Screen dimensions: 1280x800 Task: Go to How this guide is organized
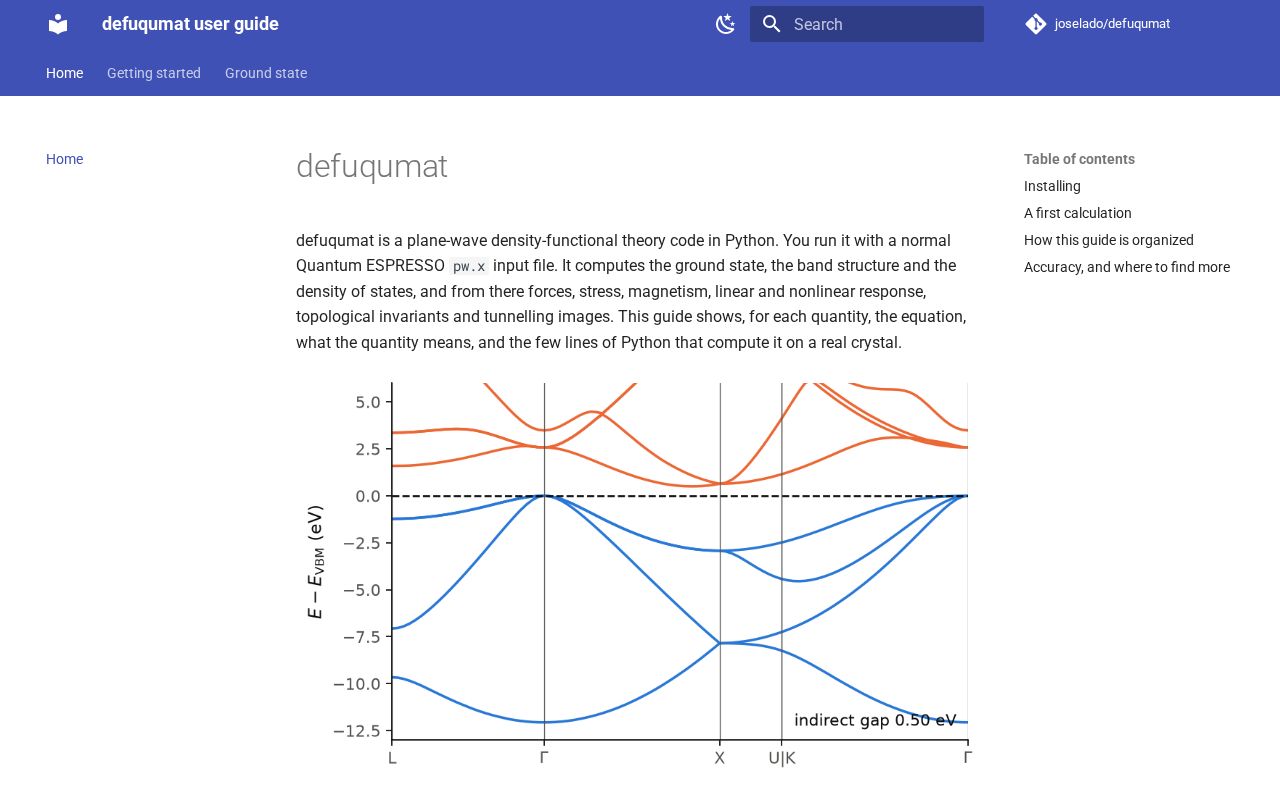[1109, 240]
